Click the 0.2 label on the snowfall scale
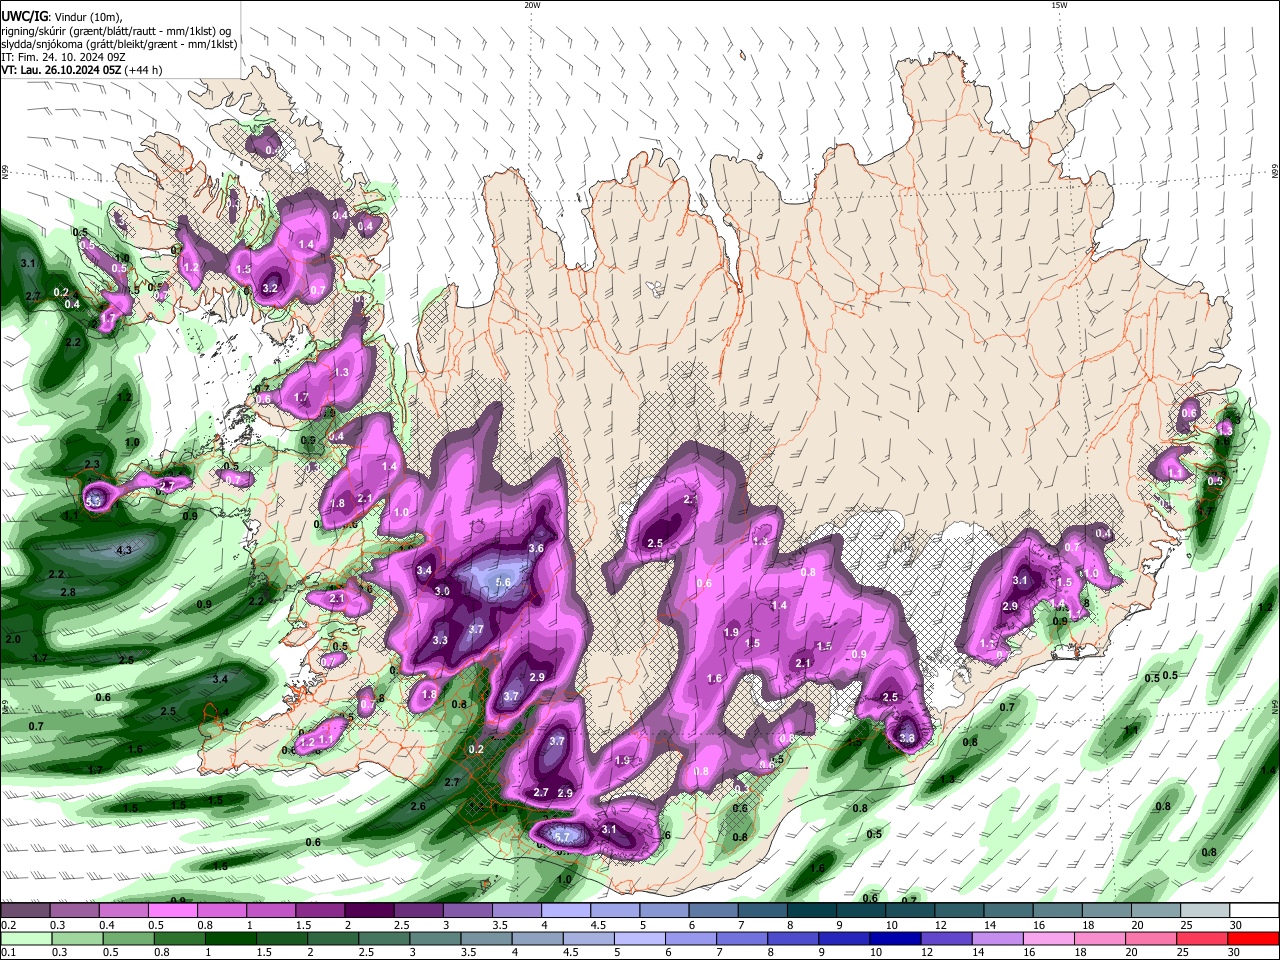 point(7,925)
